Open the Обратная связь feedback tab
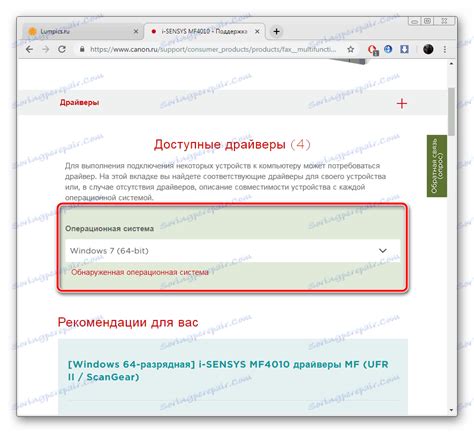Image resolution: width=474 pixels, height=433 pixels. point(437,166)
